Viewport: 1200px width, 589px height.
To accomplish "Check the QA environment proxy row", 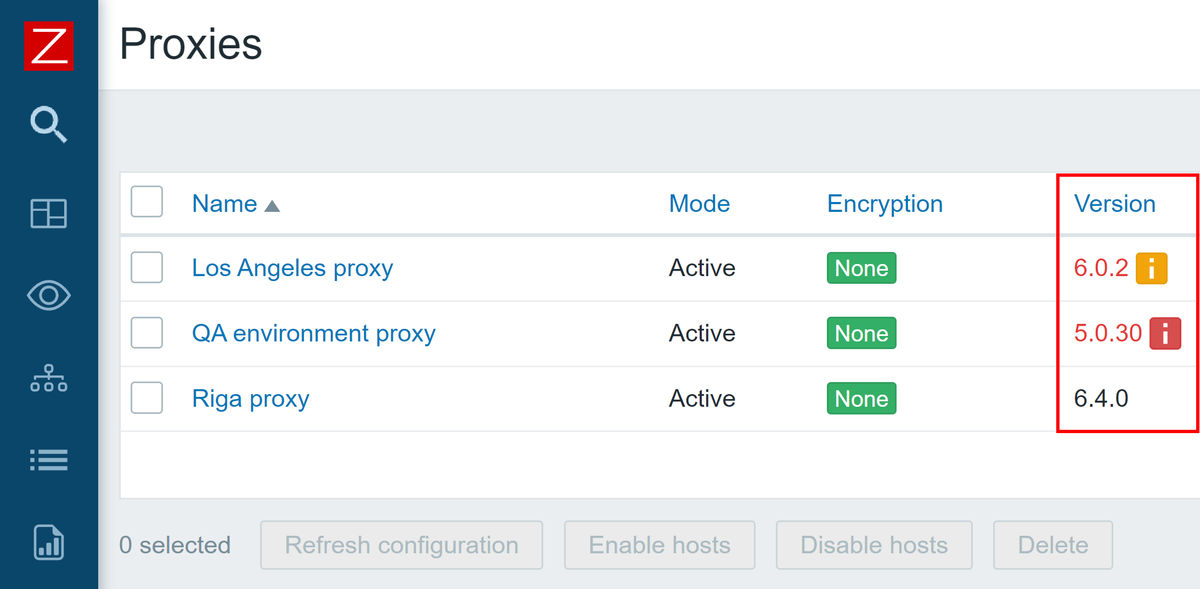I will click(147, 333).
